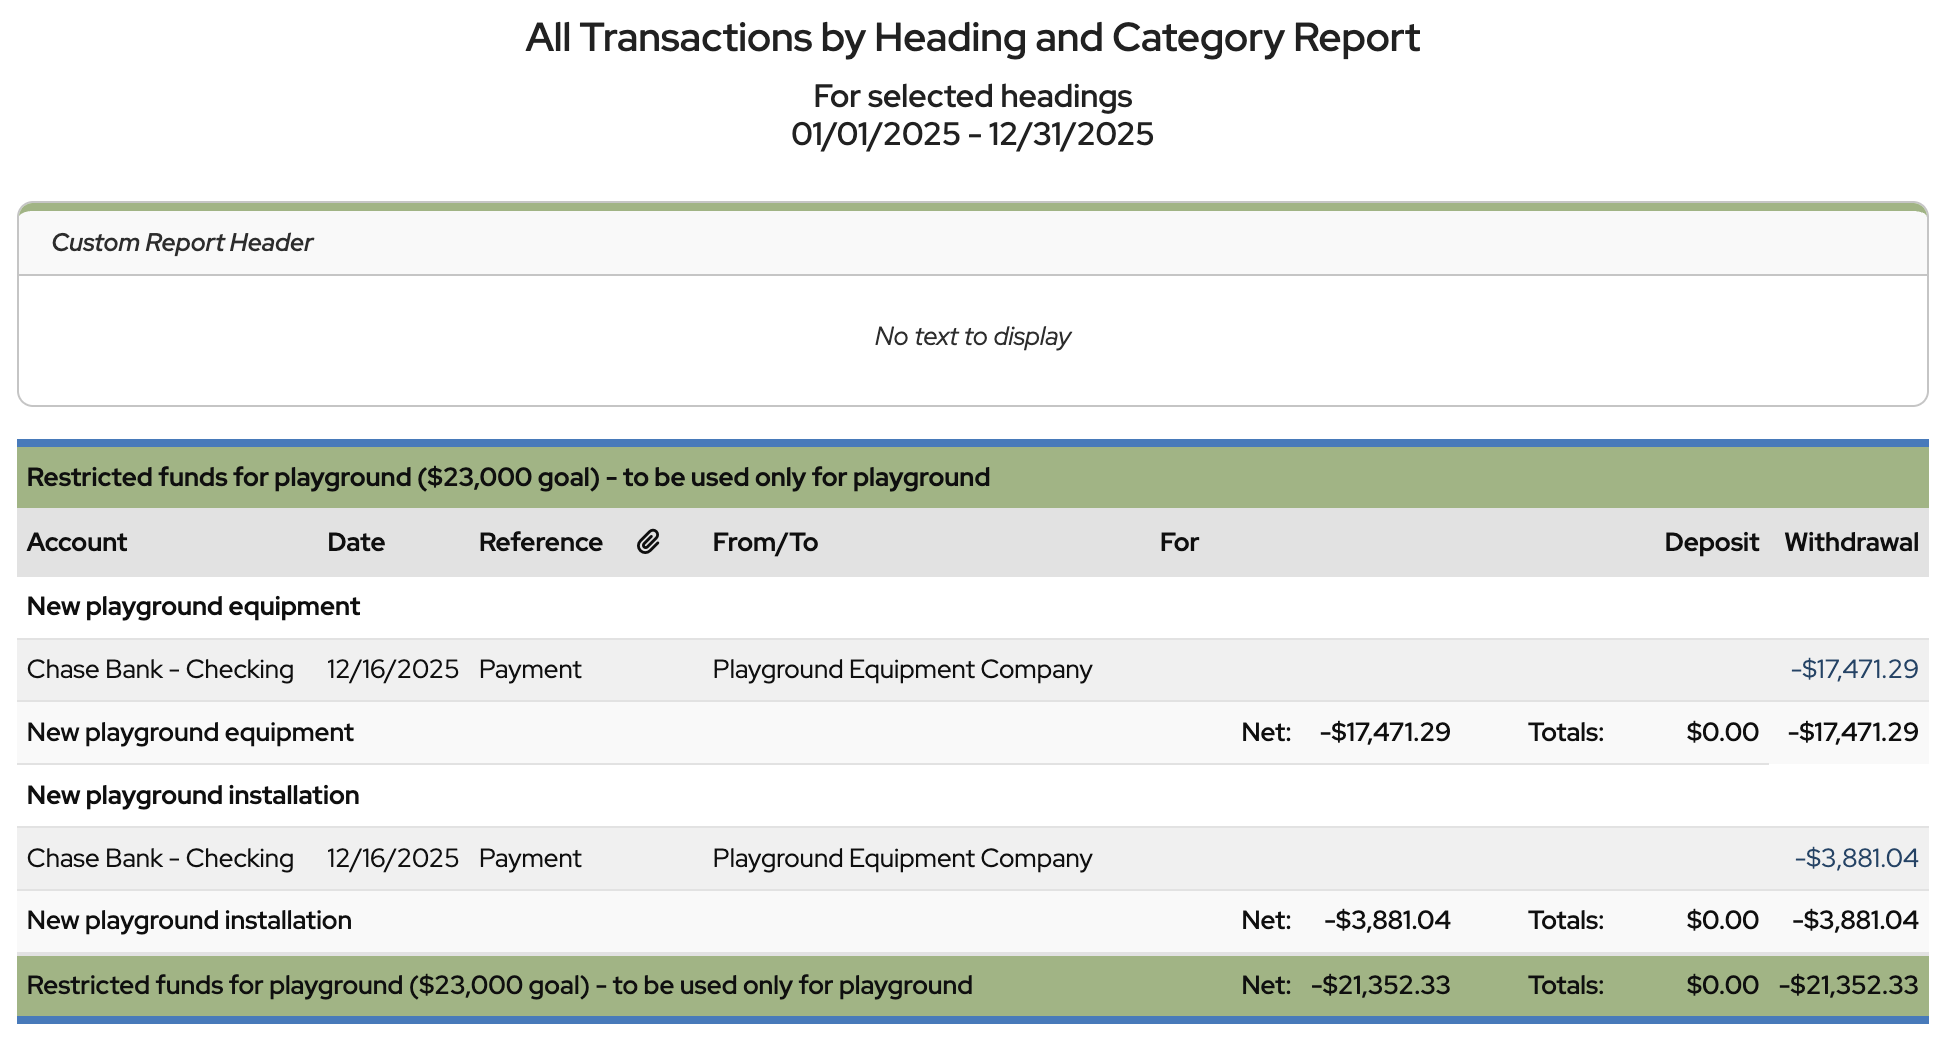This screenshot has height=1044, width=1950.
Task: Click the For column header
Action: pyautogui.click(x=1179, y=542)
